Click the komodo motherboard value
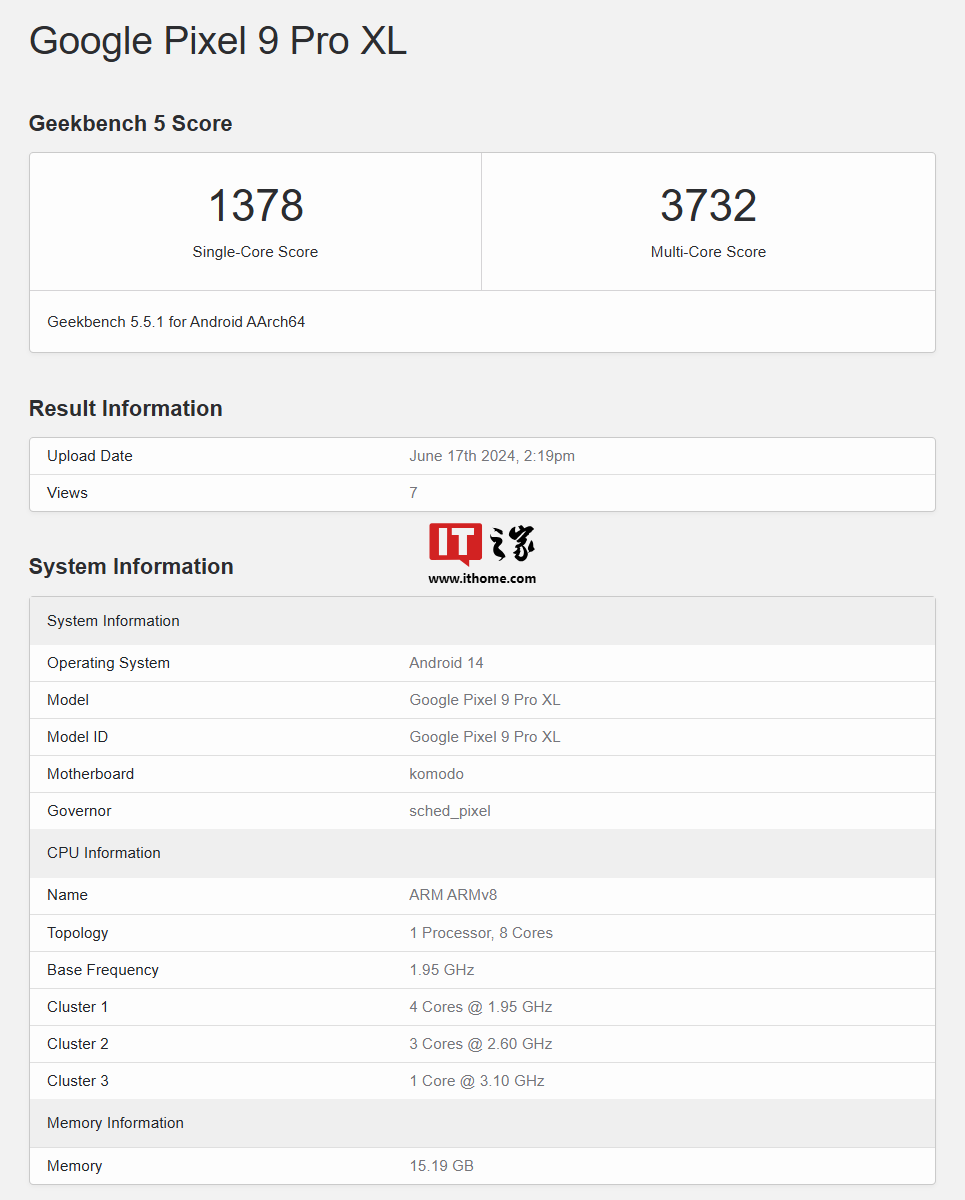965x1200 pixels. click(436, 774)
